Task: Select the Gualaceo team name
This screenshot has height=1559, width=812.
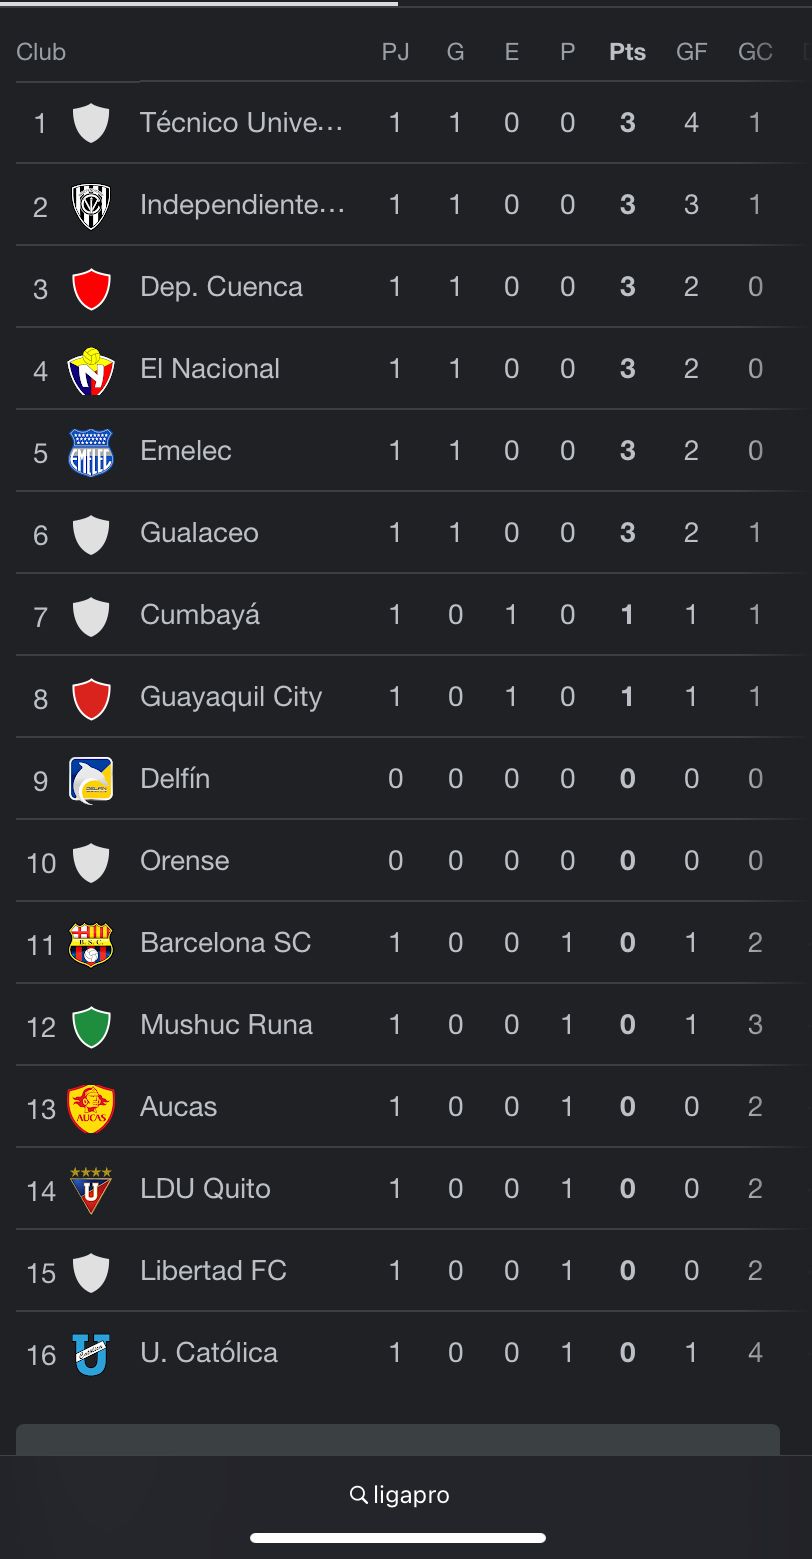Action: pos(199,533)
